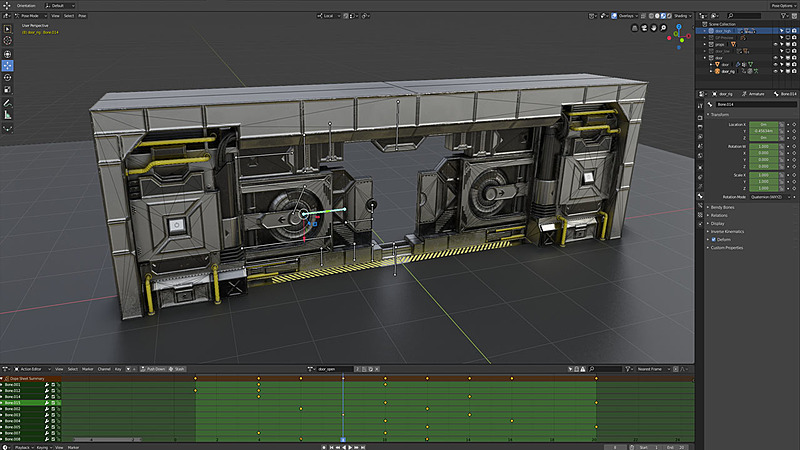The image size is (800, 450).
Task: Expand the Inverse Kinematics panel
Action: click(727, 231)
